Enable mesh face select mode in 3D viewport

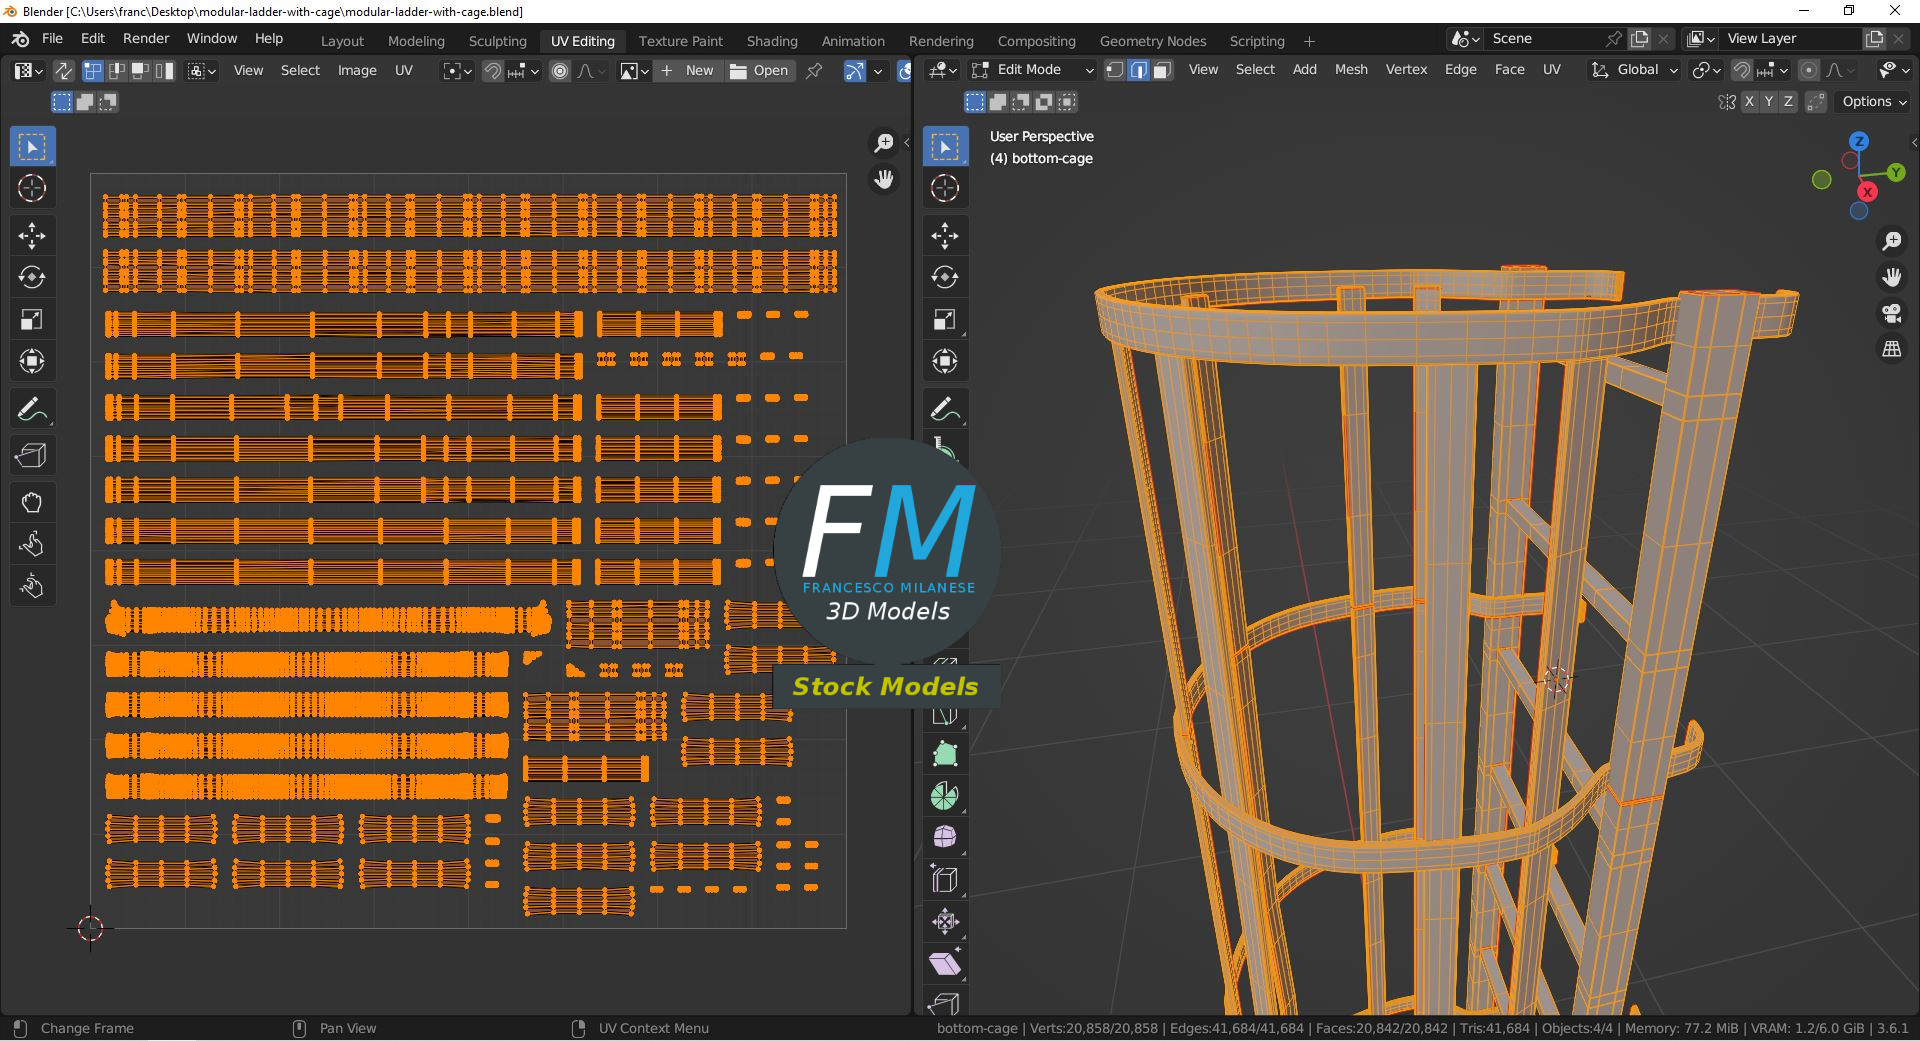click(x=1163, y=70)
